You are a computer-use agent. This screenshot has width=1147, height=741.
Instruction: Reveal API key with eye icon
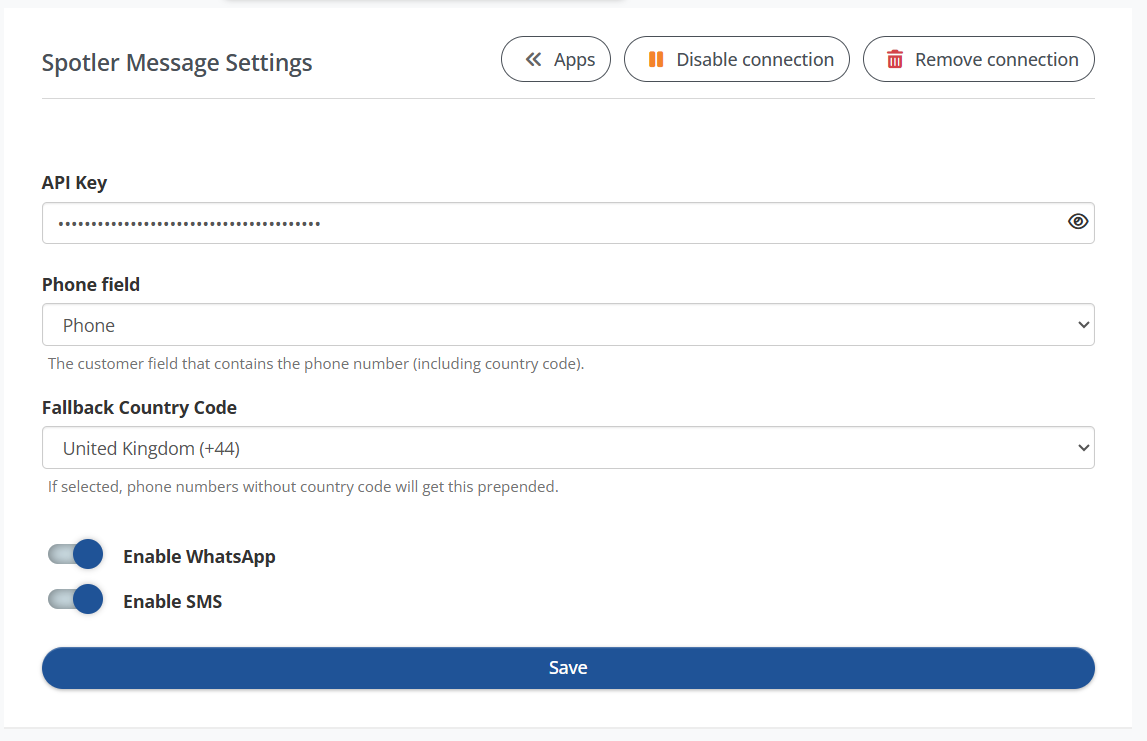(x=1078, y=222)
